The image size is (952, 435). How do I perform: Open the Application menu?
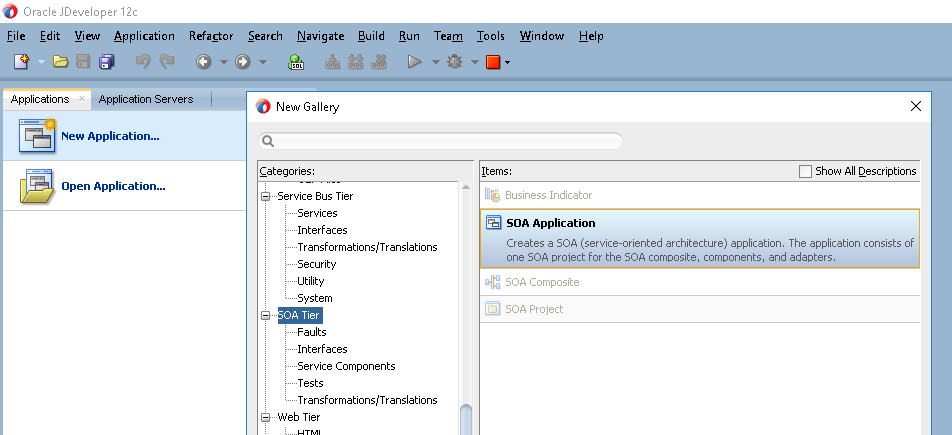[x=144, y=36]
